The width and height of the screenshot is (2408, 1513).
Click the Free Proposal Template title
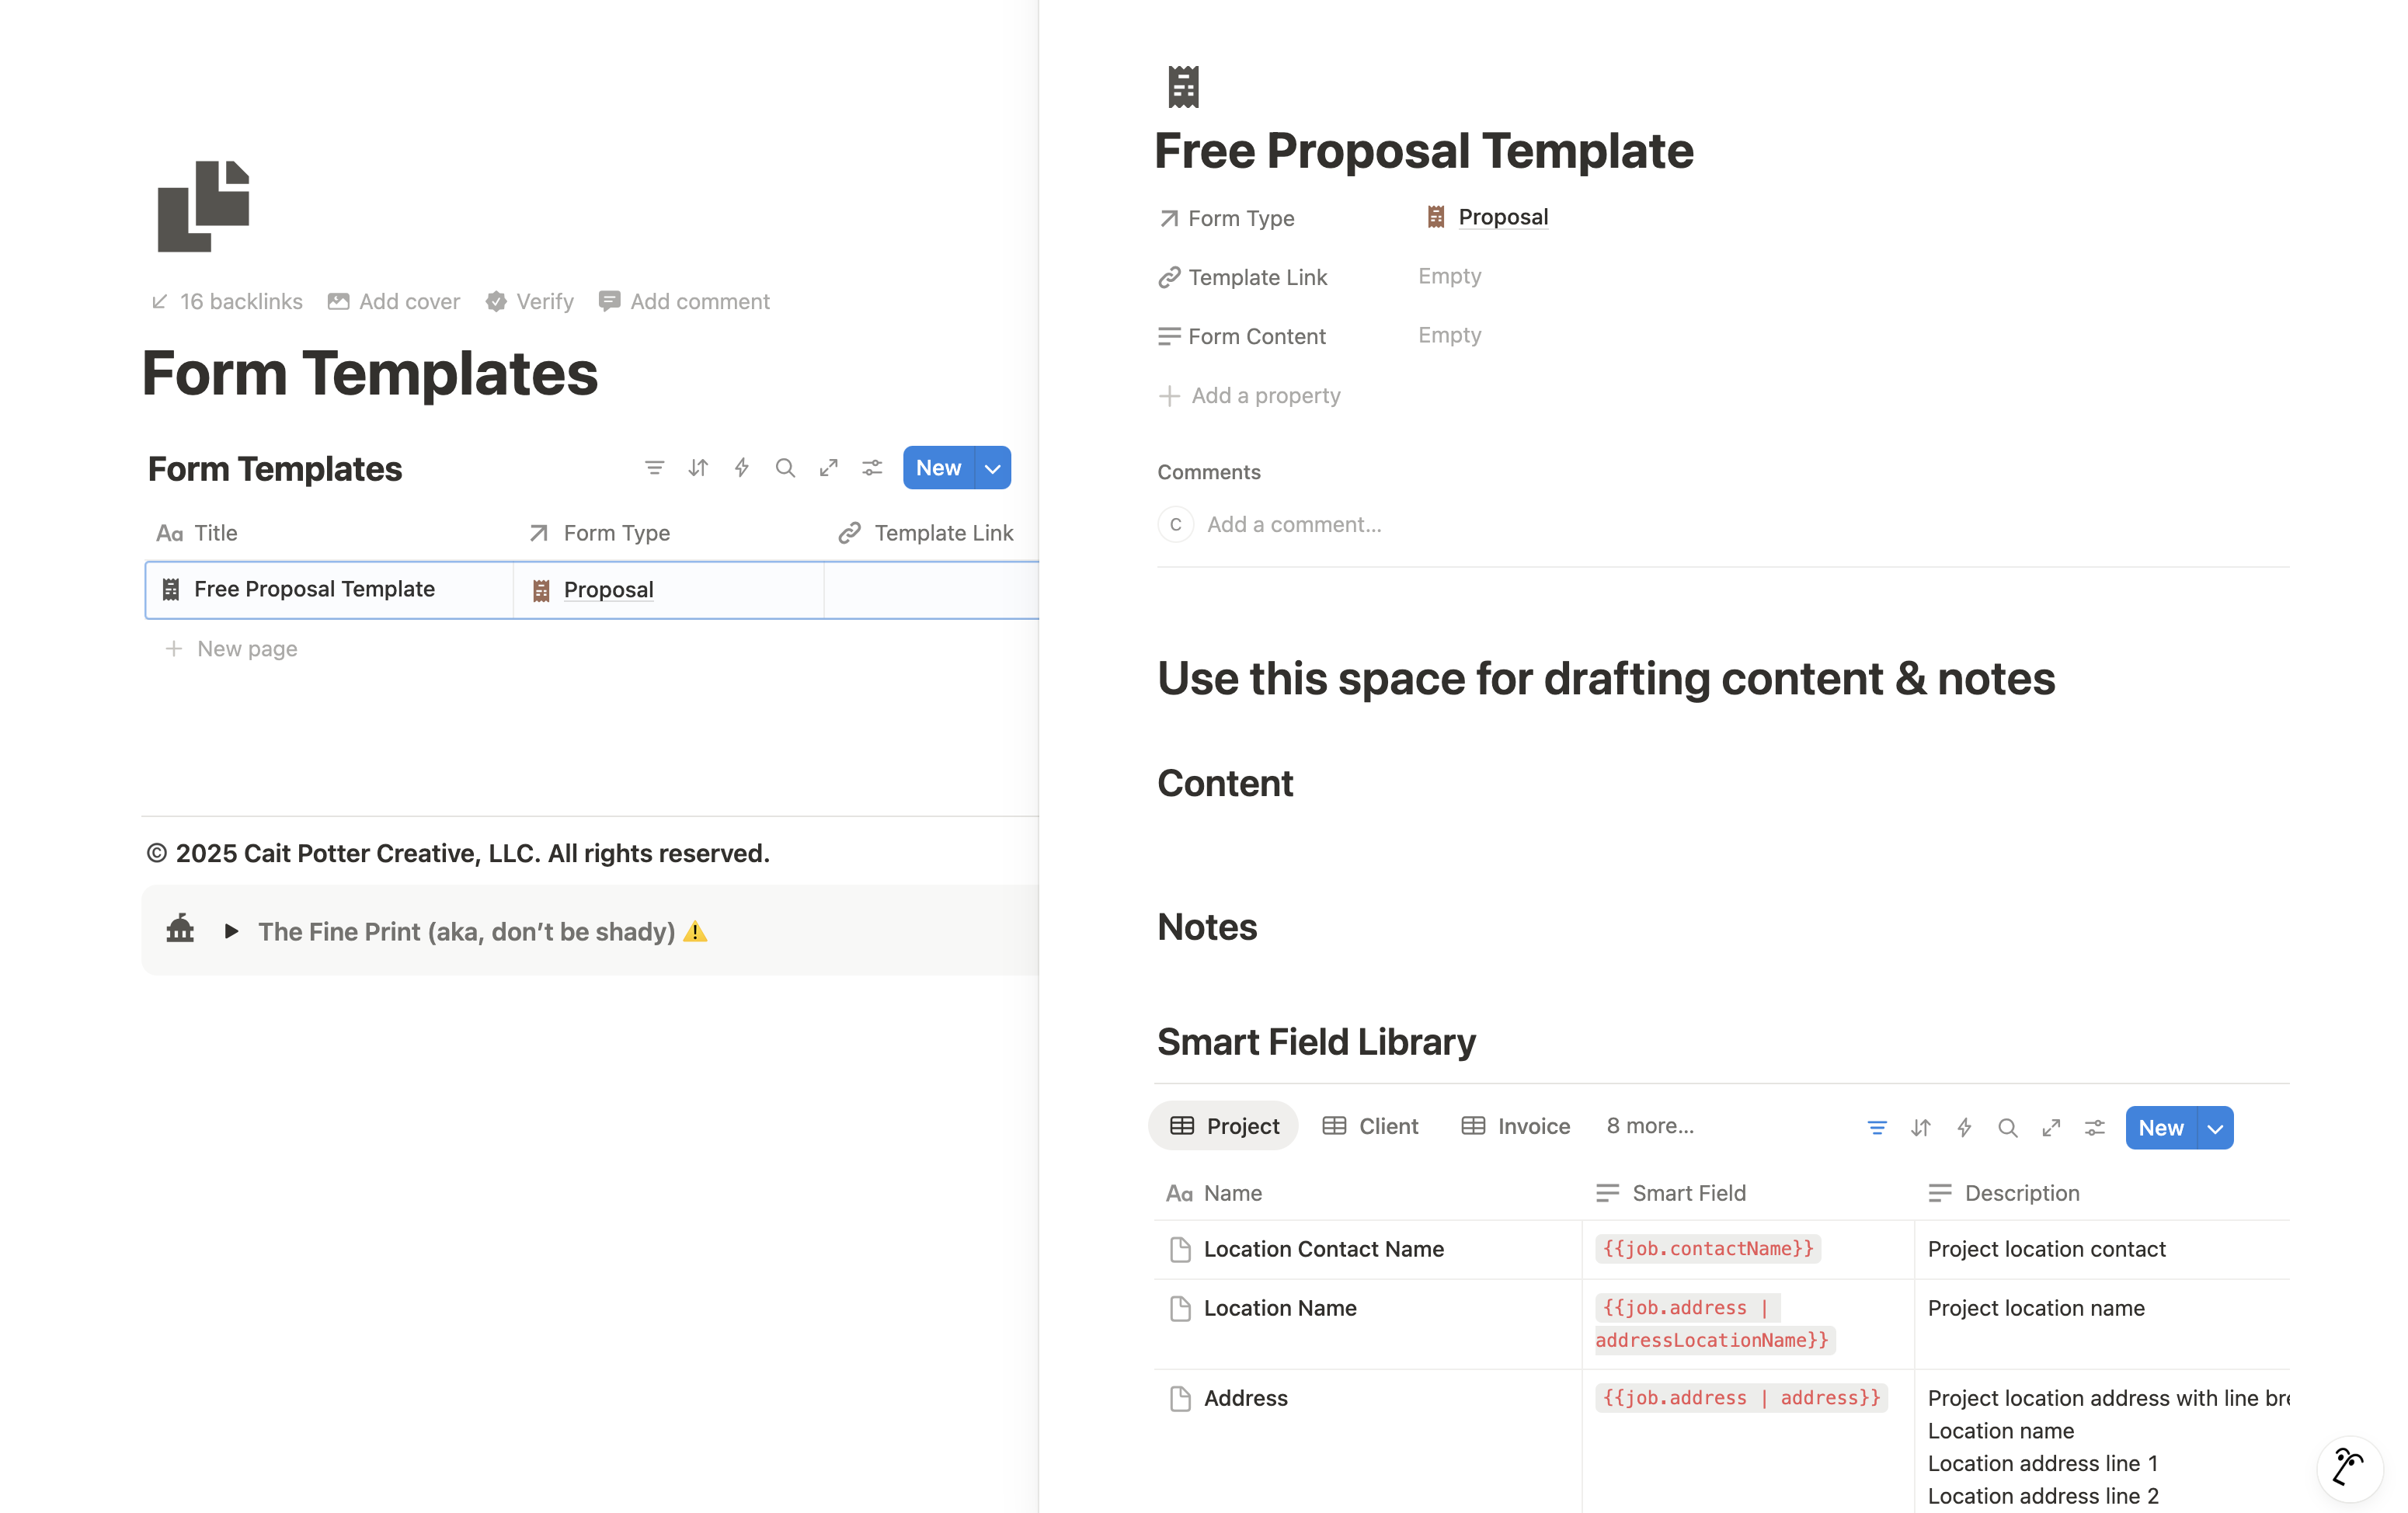point(1423,152)
